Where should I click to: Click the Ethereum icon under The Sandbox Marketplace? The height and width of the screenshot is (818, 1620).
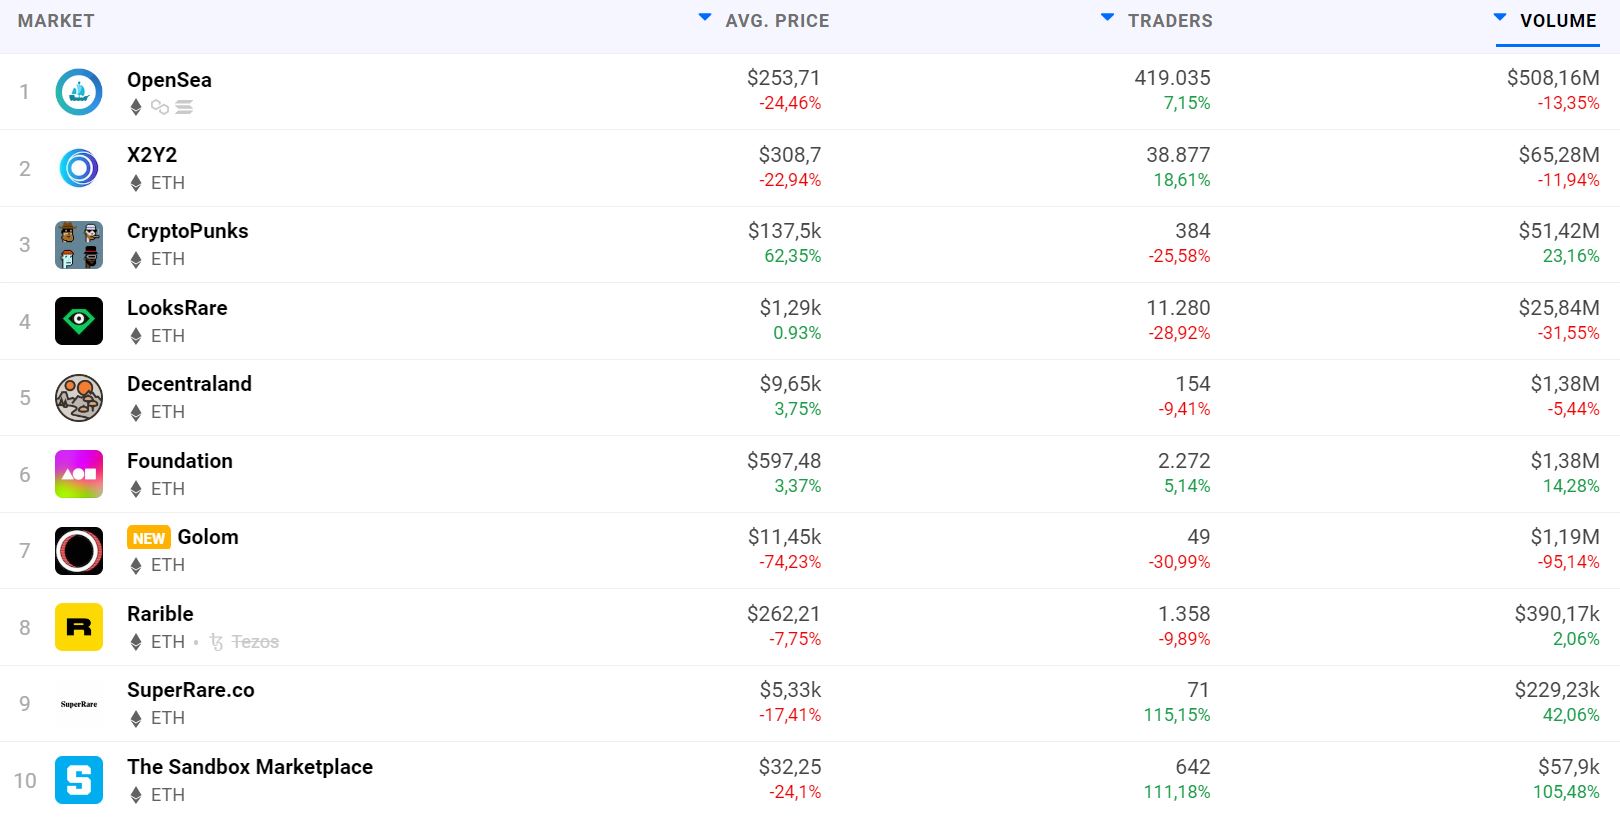point(136,795)
